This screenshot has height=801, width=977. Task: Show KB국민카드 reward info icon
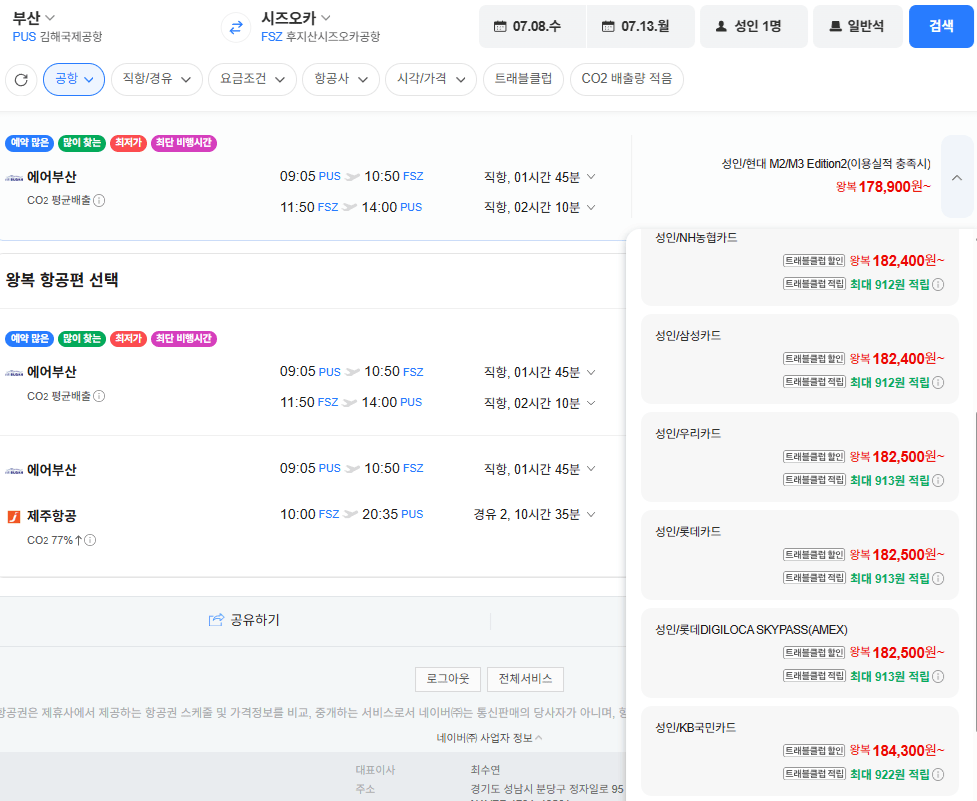coord(938,774)
